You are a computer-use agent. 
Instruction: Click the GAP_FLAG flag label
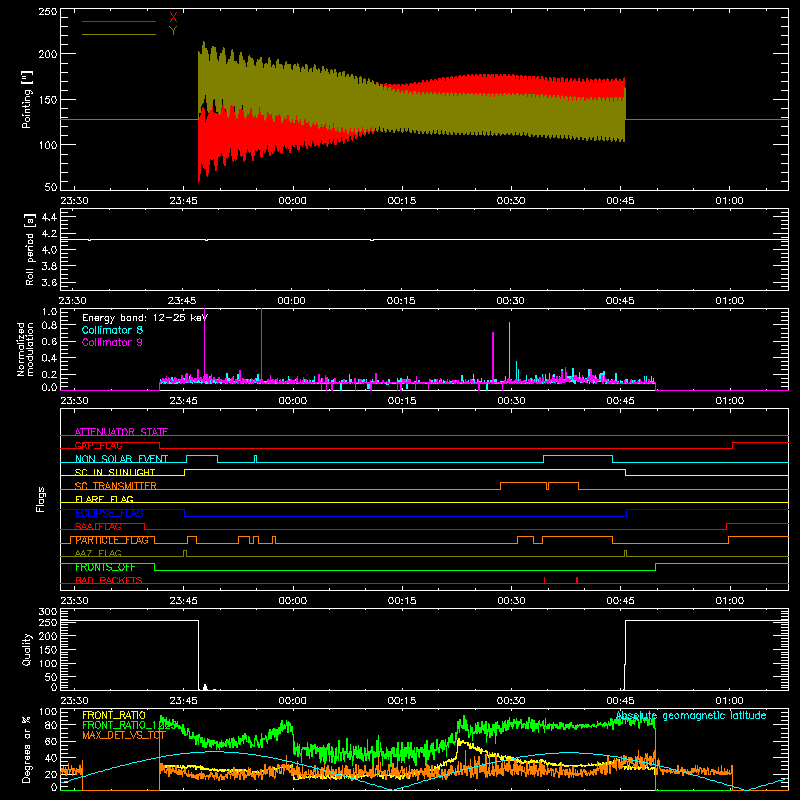(98, 445)
